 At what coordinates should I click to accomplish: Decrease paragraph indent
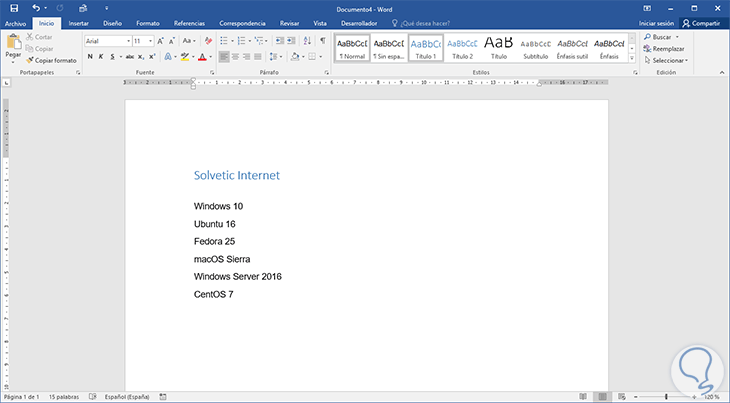(279, 41)
